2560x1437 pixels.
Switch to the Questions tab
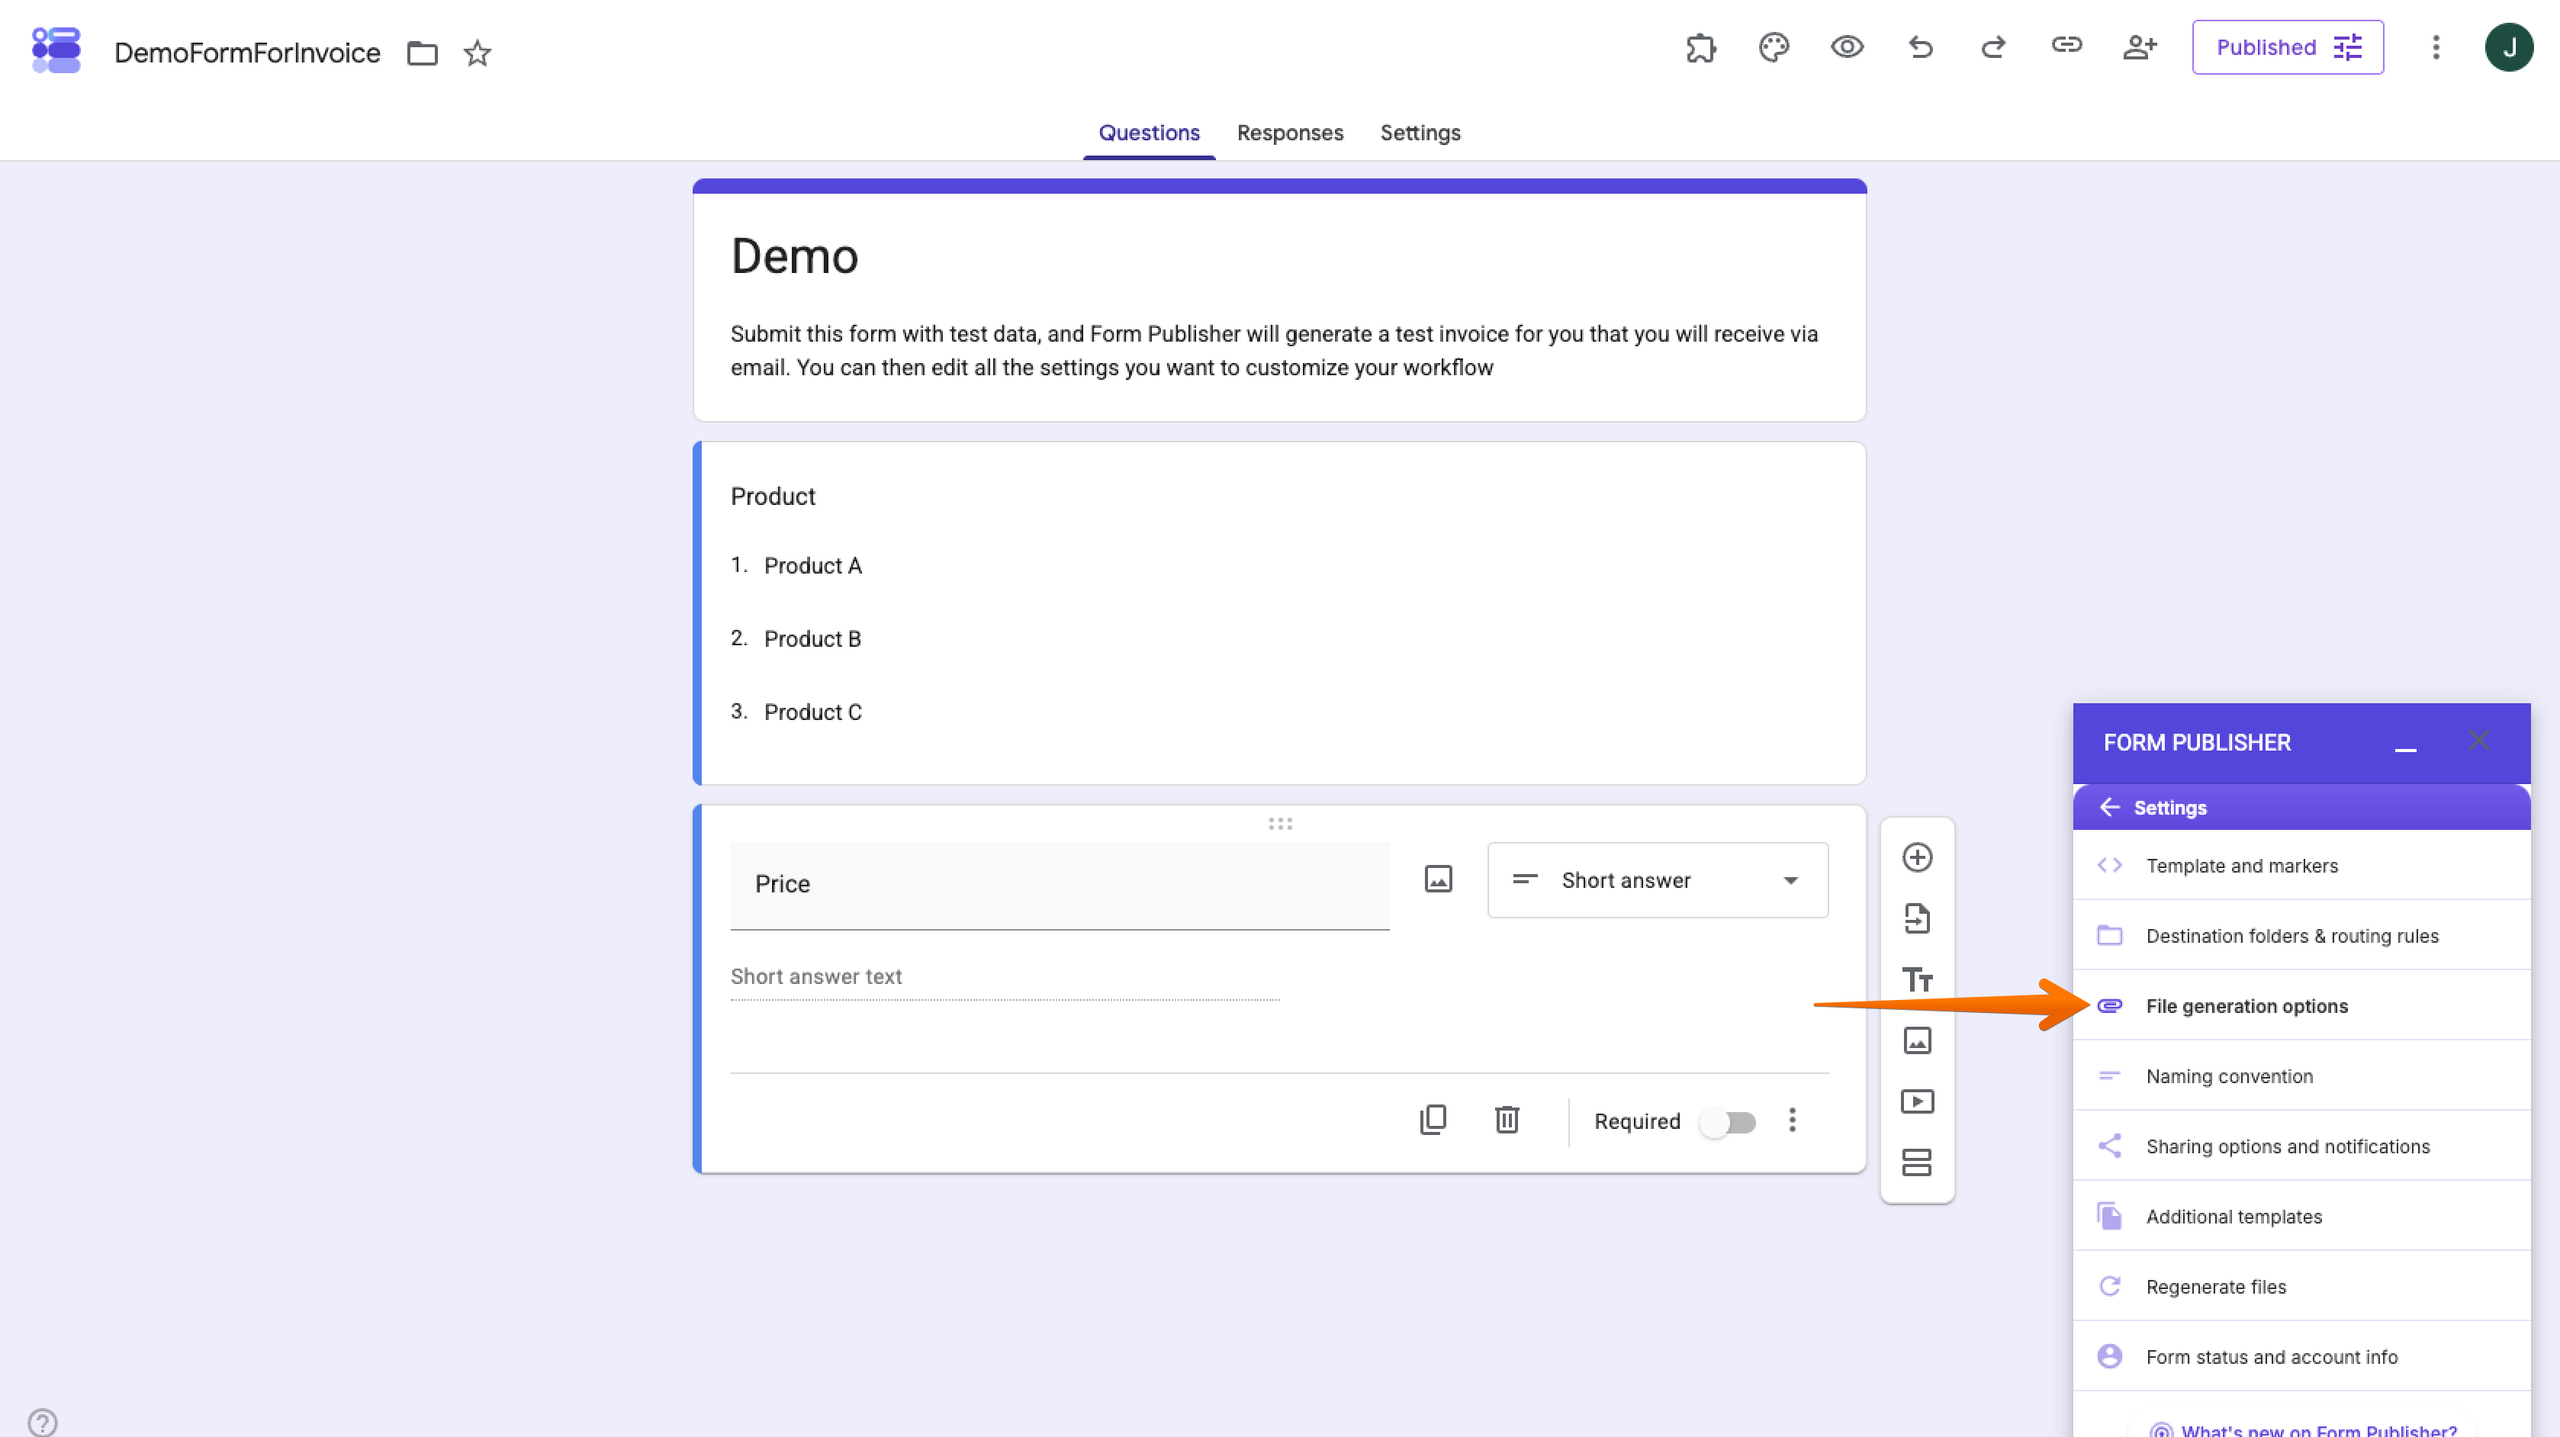click(1149, 132)
